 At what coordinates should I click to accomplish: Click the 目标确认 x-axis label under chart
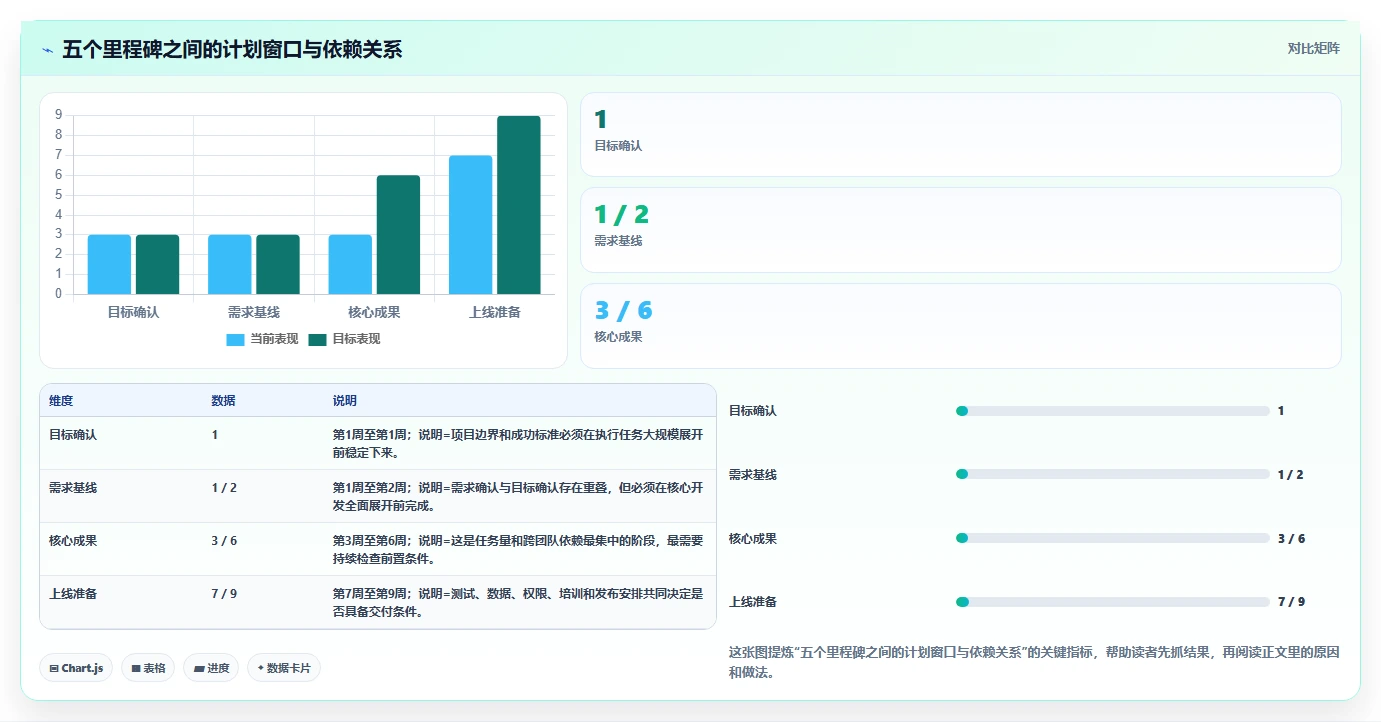133,312
